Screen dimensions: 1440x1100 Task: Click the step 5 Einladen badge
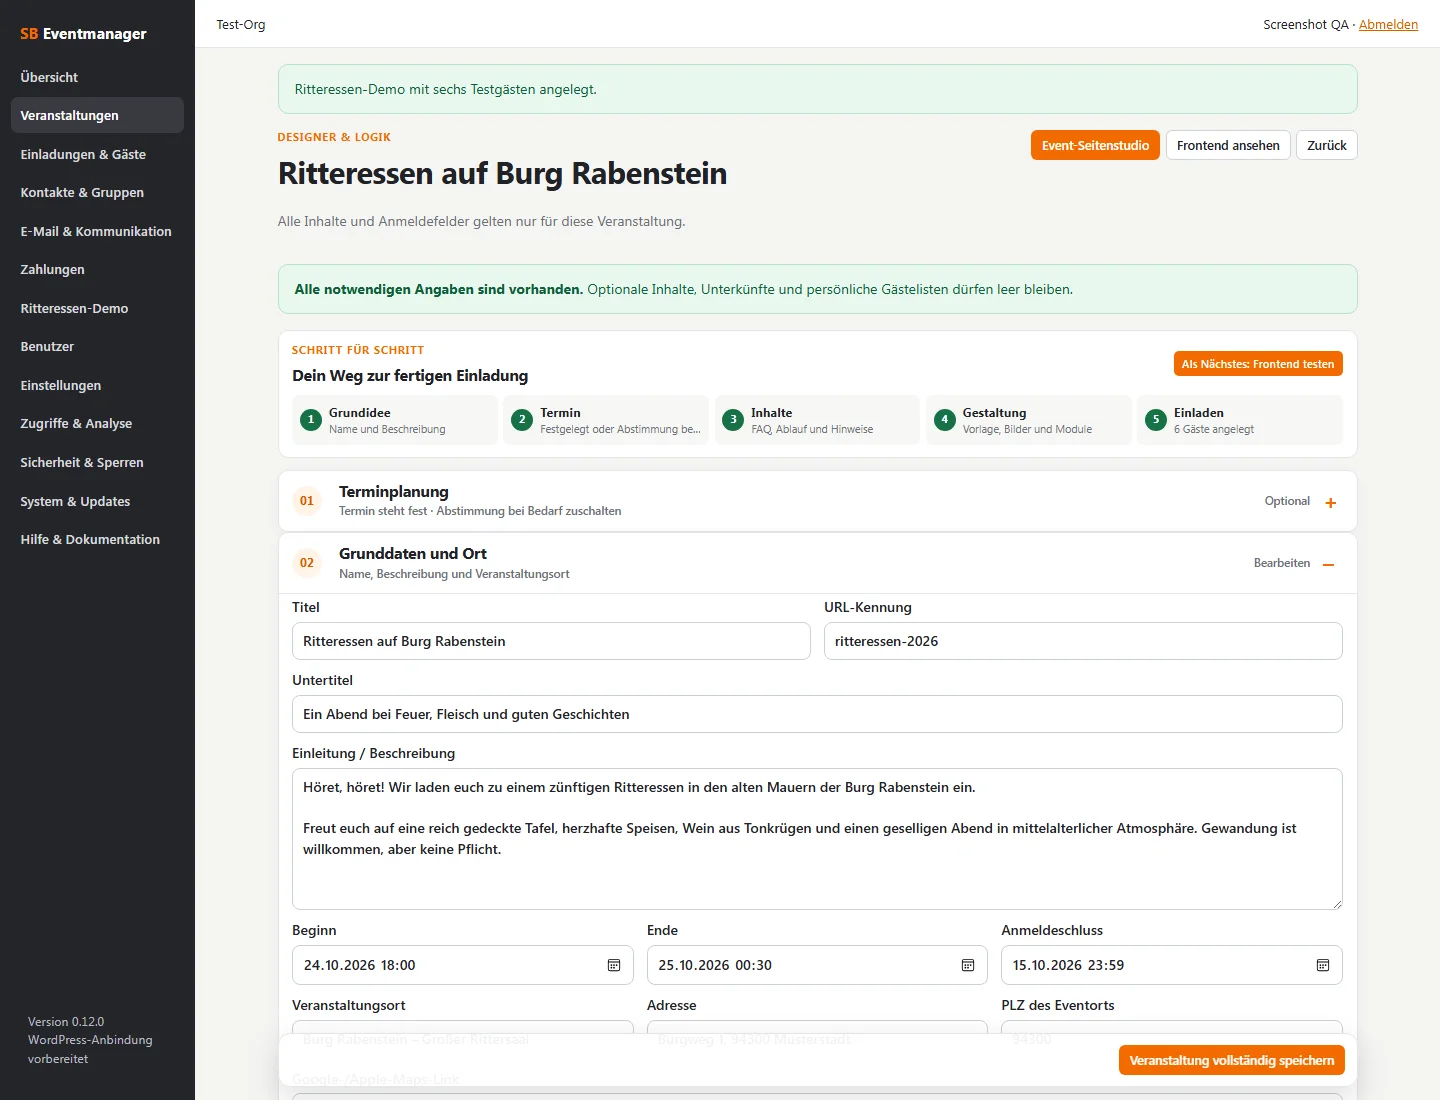[1156, 420]
